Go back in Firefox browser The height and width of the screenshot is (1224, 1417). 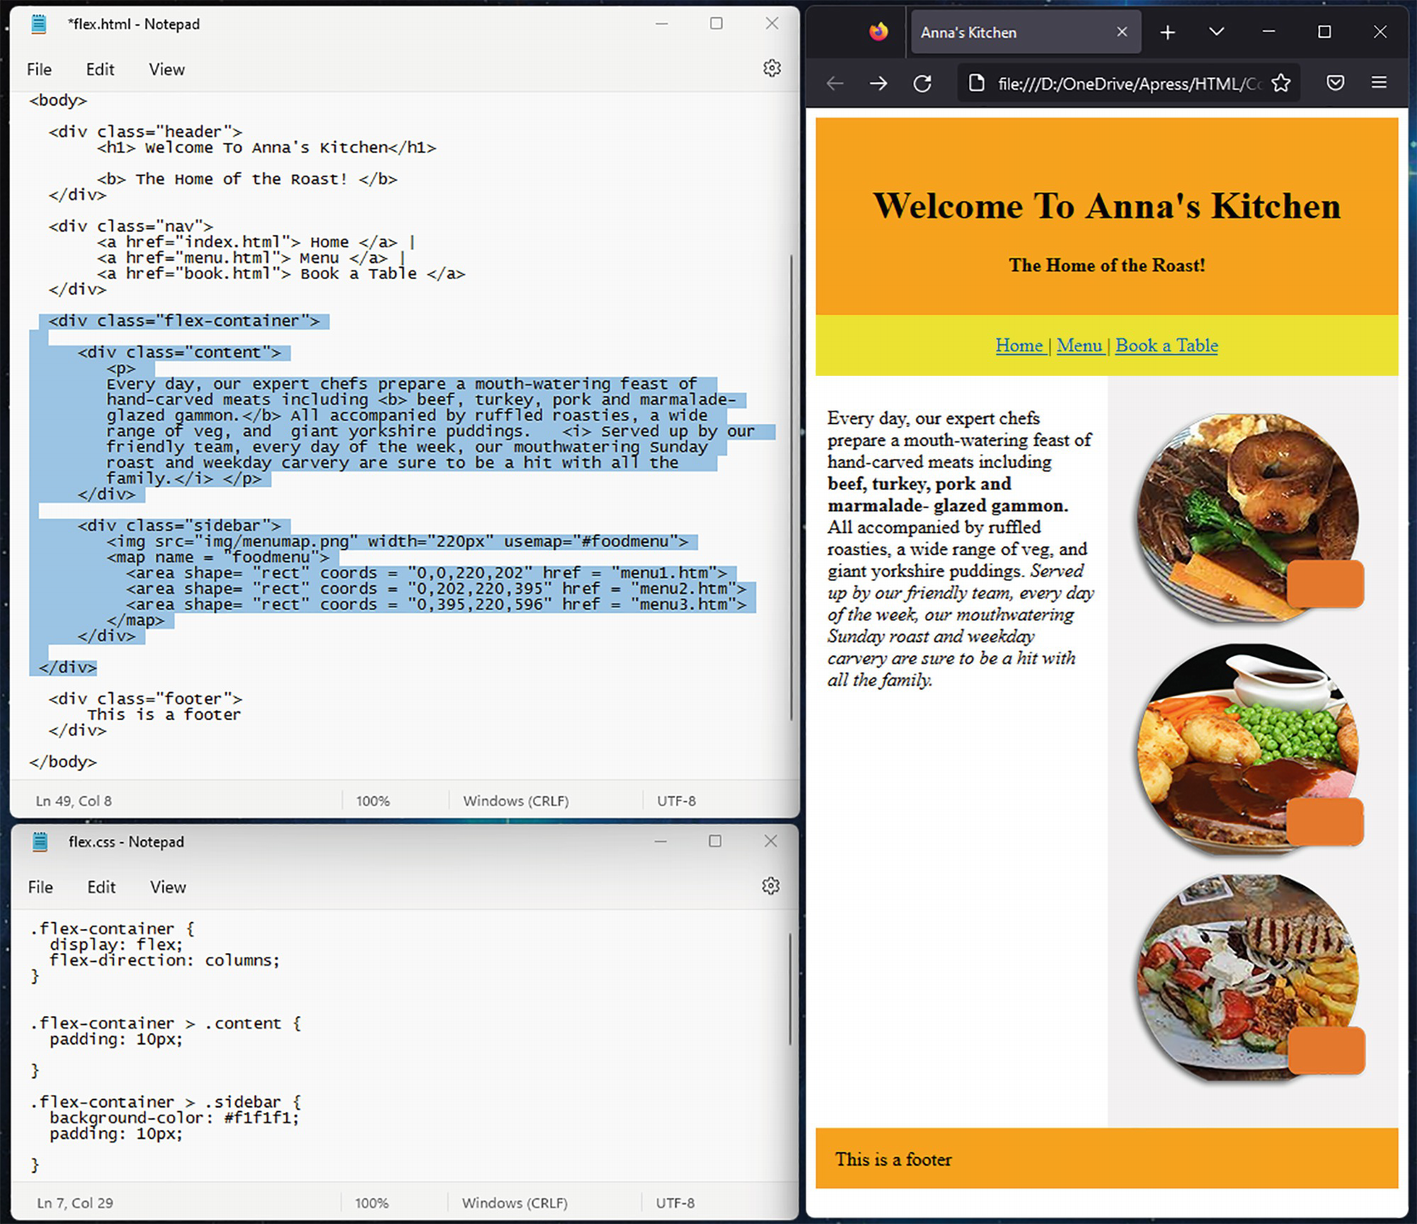[x=835, y=84]
